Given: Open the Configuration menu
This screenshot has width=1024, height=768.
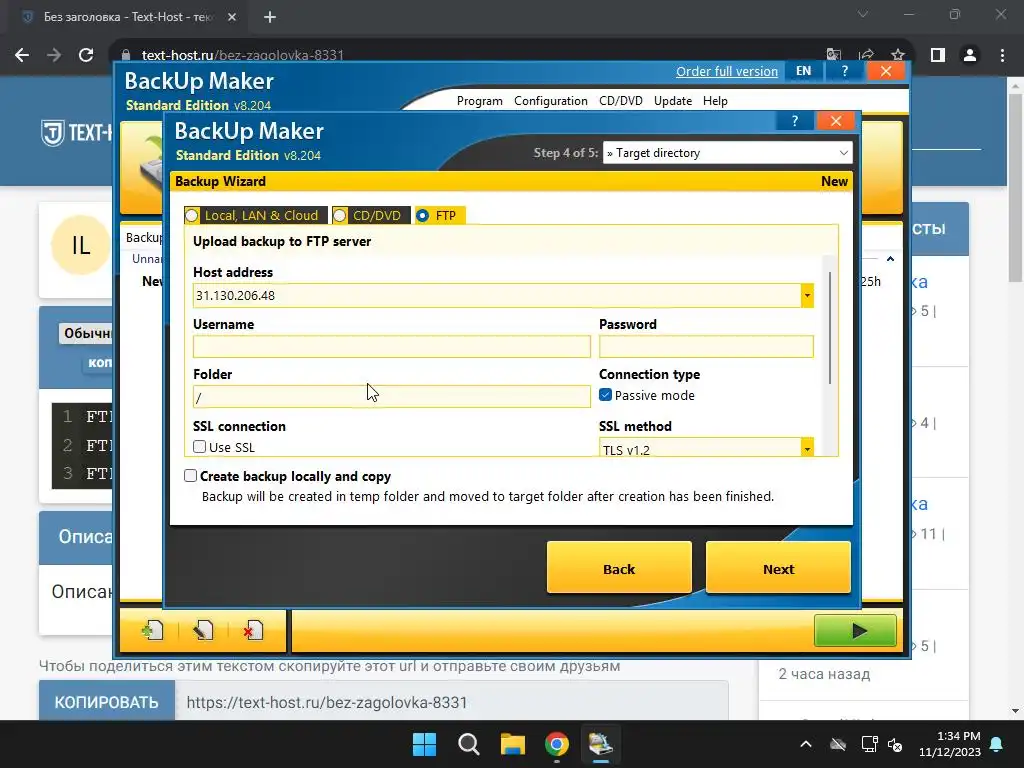Looking at the screenshot, I should coord(551,101).
